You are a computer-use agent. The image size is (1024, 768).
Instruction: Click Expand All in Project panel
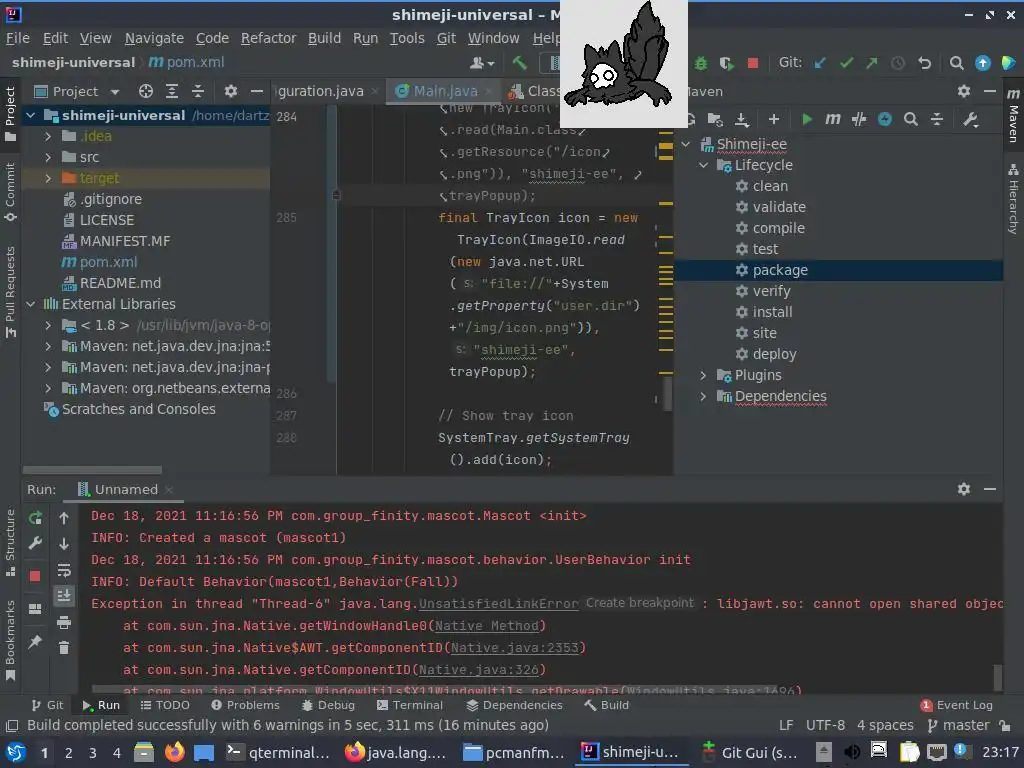[172, 91]
